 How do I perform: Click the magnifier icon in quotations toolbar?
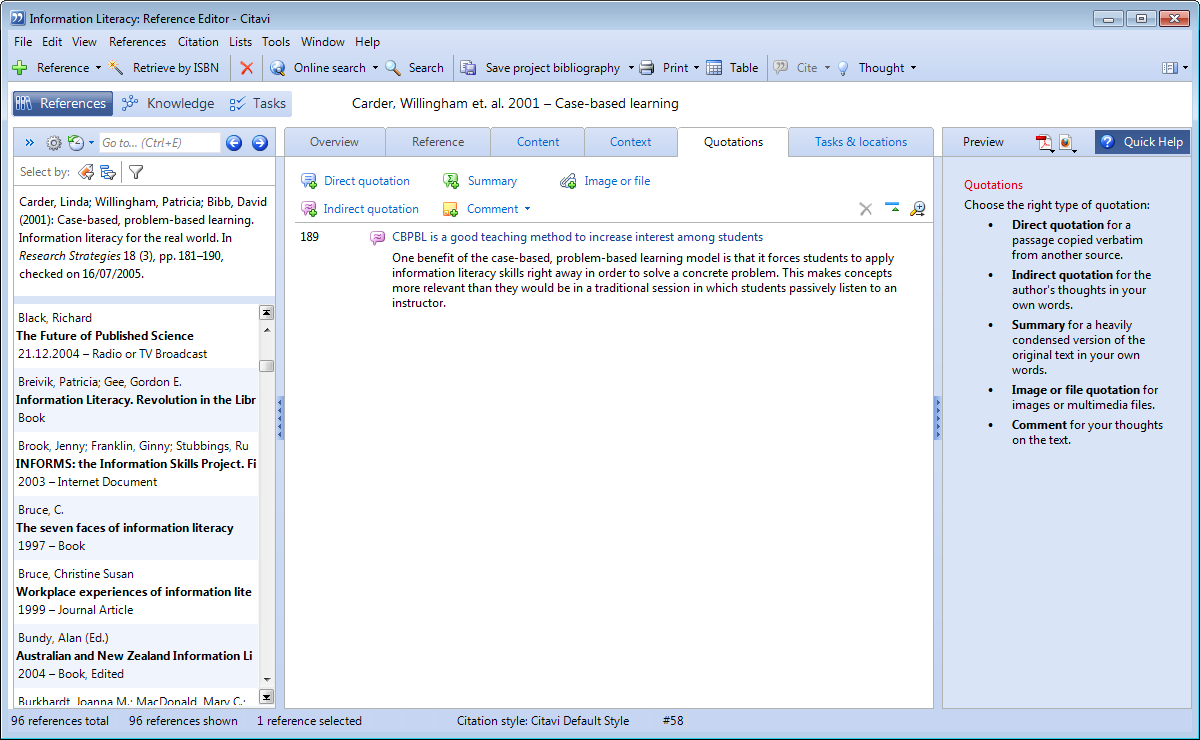click(917, 209)
